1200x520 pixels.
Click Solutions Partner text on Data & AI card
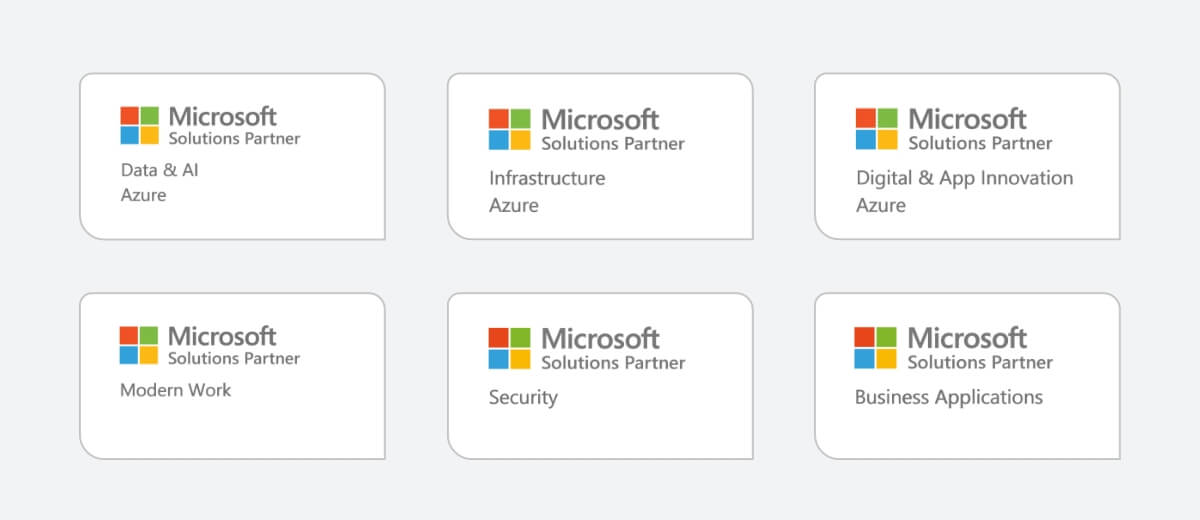point(234,138)
